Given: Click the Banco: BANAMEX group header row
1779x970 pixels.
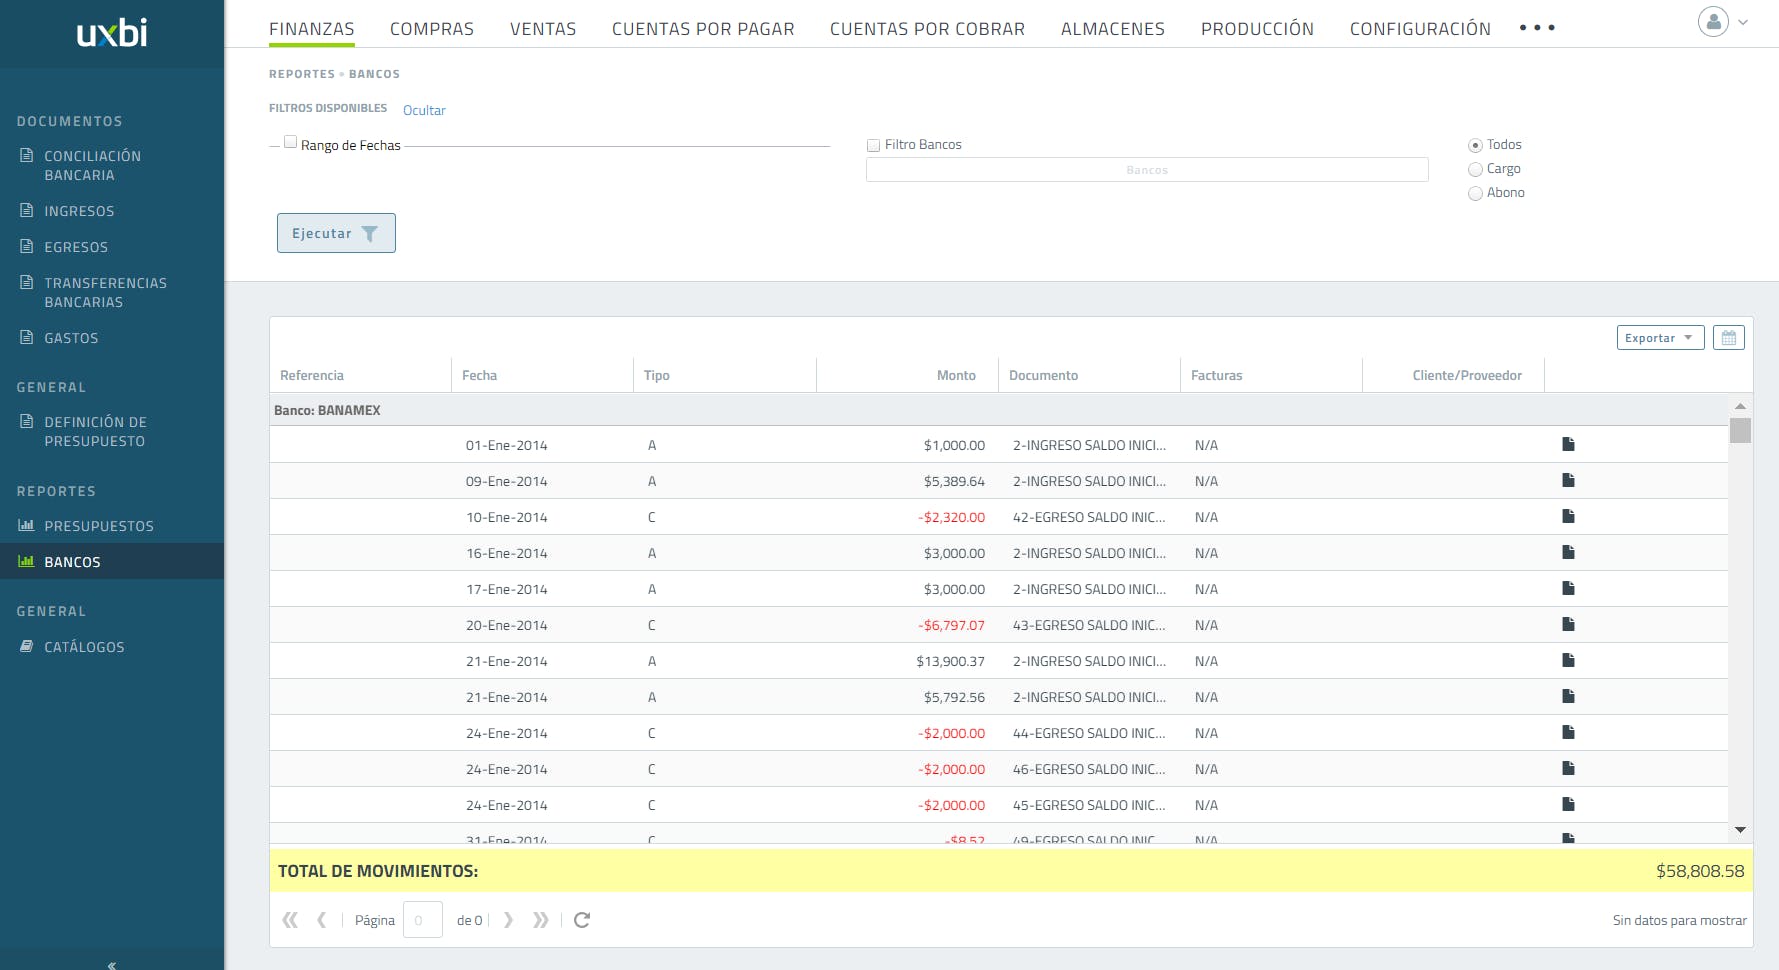Looking at the screenshot, I should click(x=999, y=410).
